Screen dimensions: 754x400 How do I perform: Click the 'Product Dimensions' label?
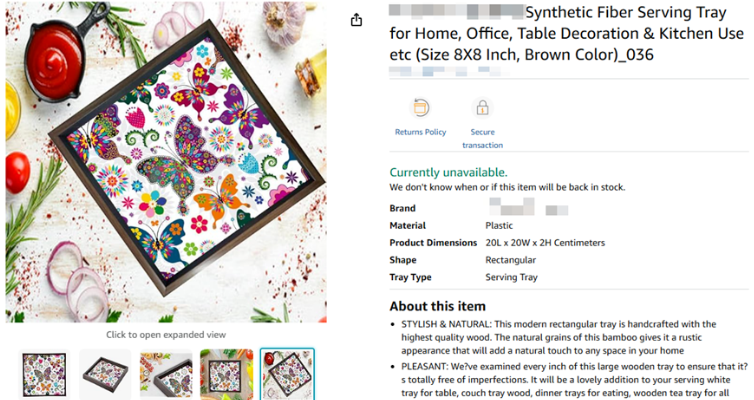[433, 242]
